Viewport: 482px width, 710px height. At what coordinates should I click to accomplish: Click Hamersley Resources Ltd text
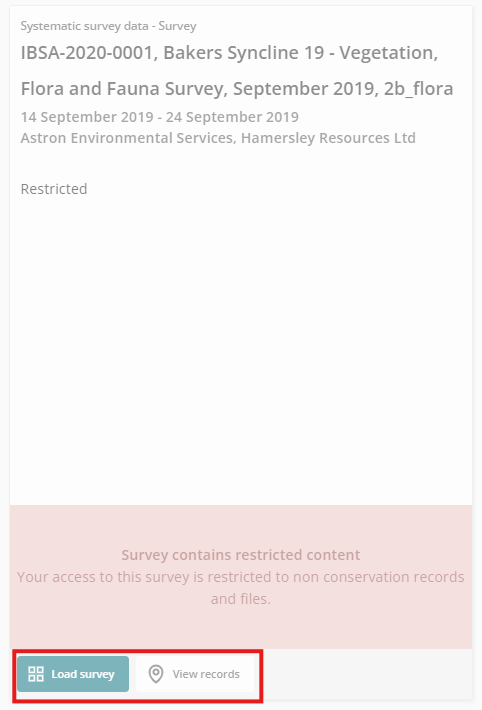click(328, 138)
